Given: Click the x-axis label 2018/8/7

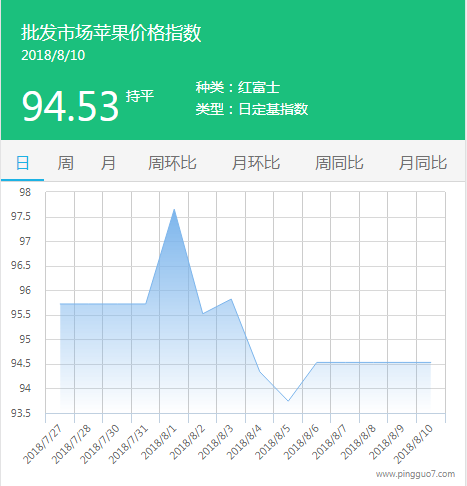Looking at the screenshot, I should (x=330, y=442).
